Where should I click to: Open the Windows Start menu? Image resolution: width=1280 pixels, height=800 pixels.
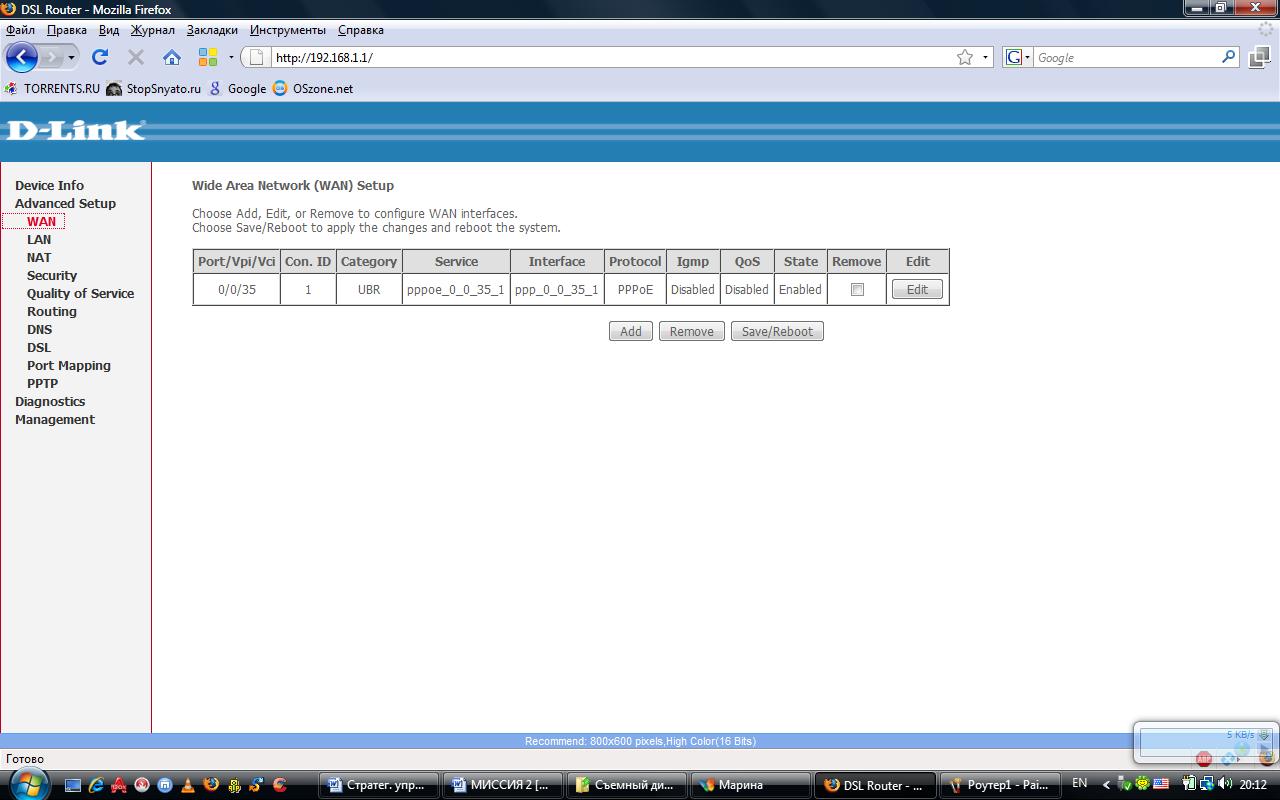[27, 783]
